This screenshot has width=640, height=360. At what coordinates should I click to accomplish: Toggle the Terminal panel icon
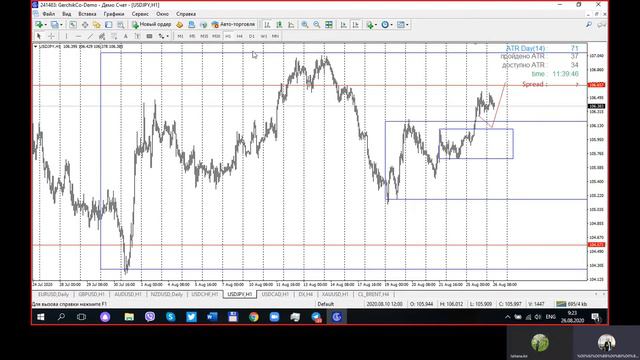tap(109, 25)
